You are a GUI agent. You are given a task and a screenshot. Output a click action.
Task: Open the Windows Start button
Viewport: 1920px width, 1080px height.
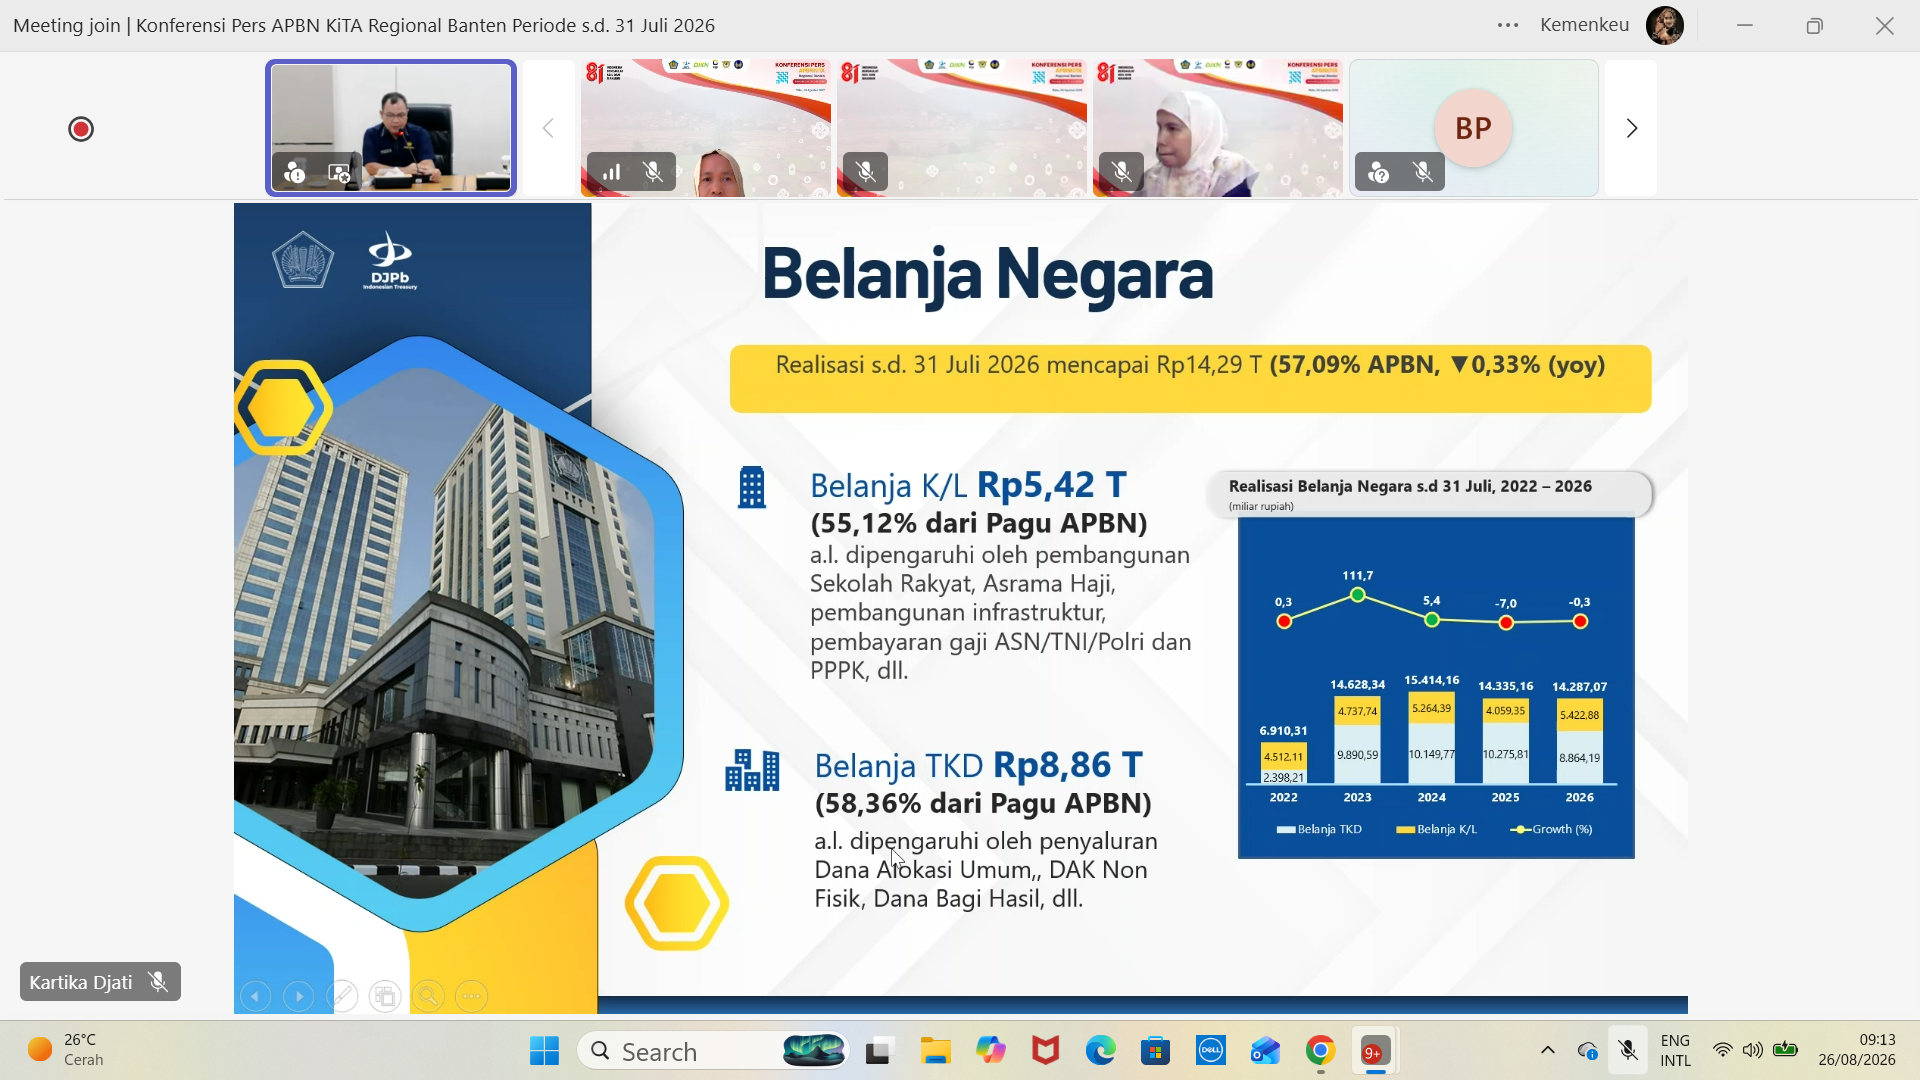[x=544, y=1051]
